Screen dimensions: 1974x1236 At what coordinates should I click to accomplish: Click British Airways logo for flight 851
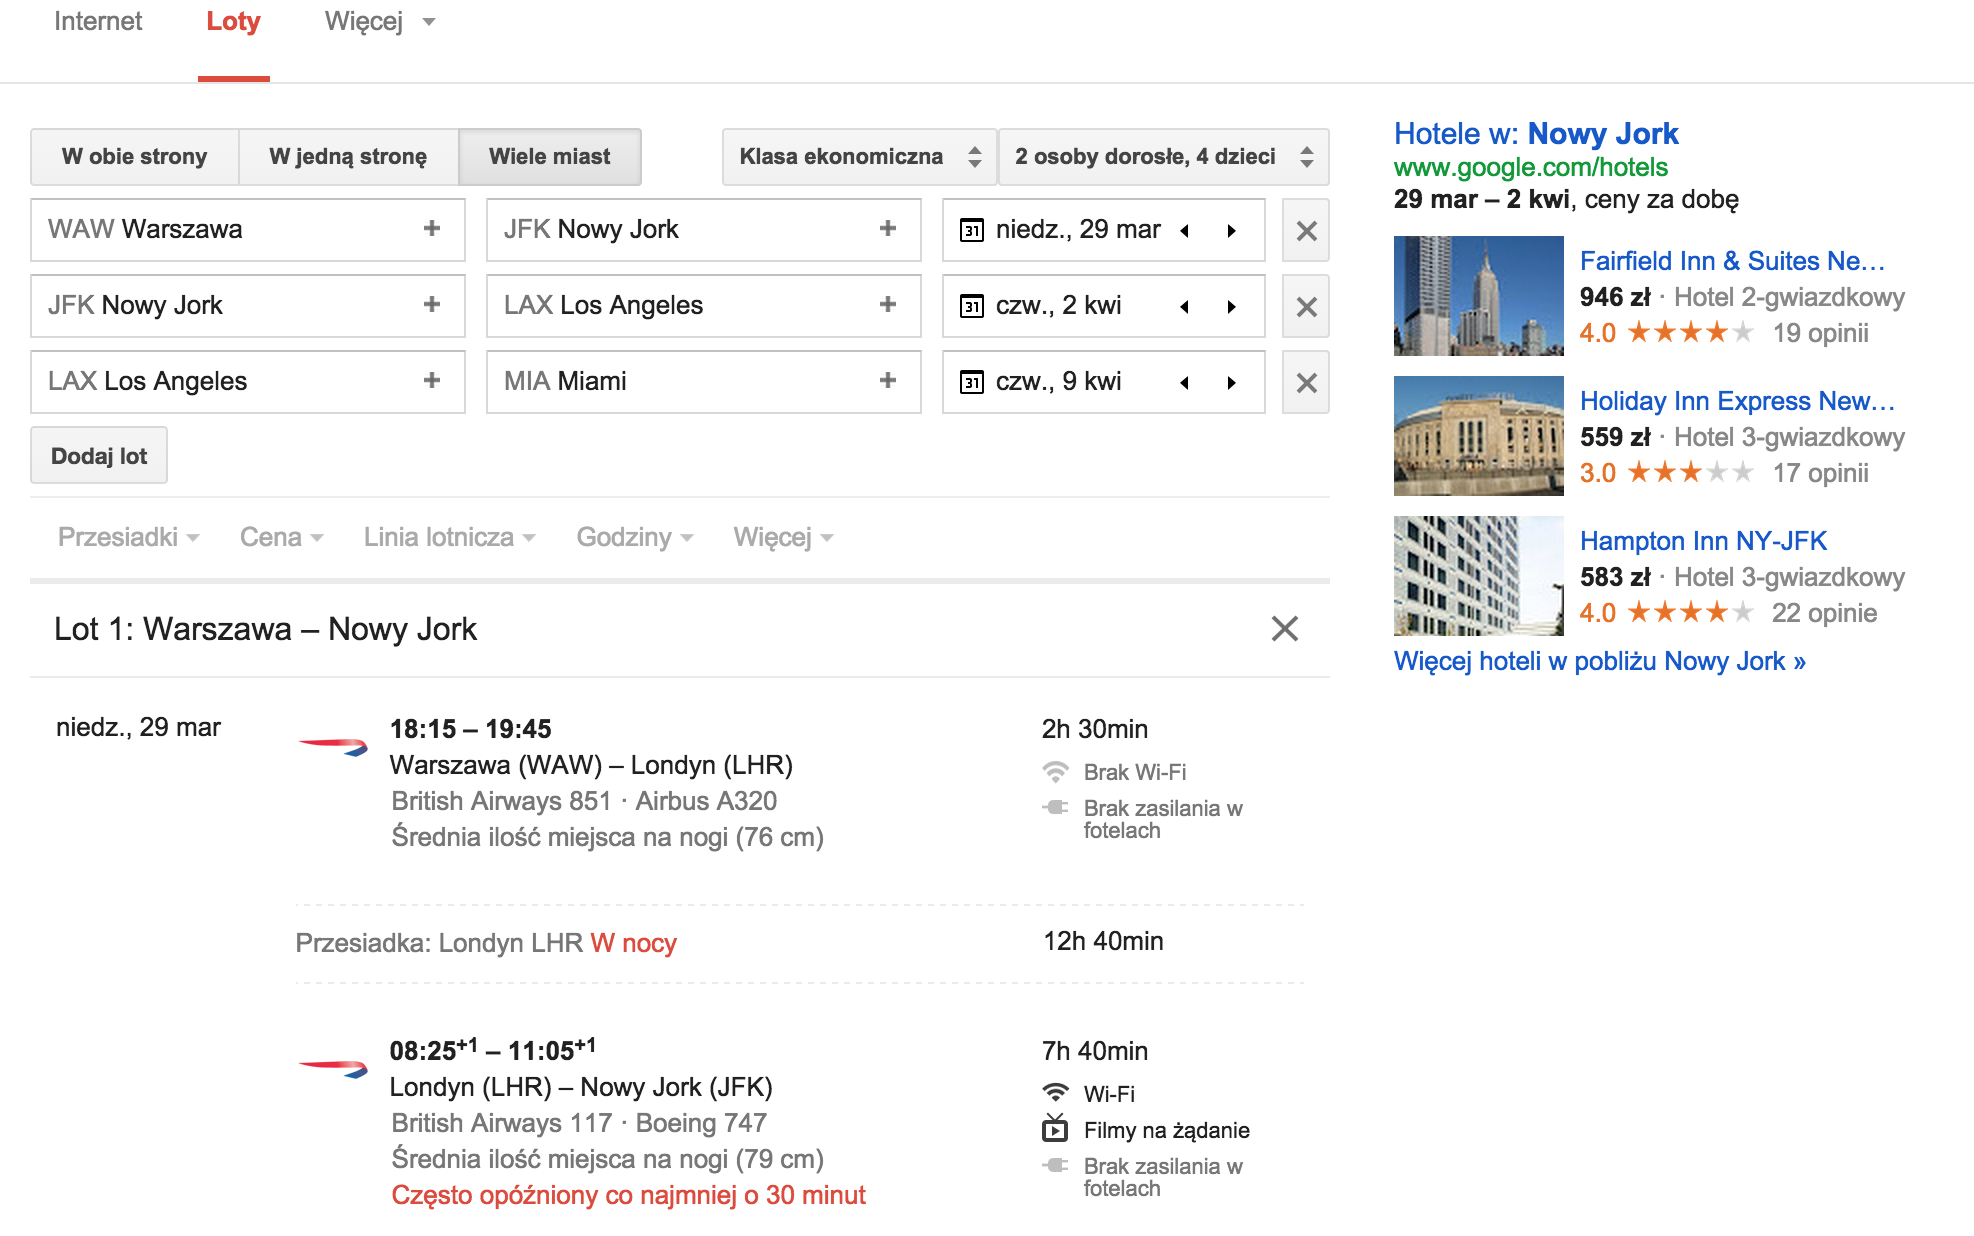pyautogui.click(x=334, y=746)
